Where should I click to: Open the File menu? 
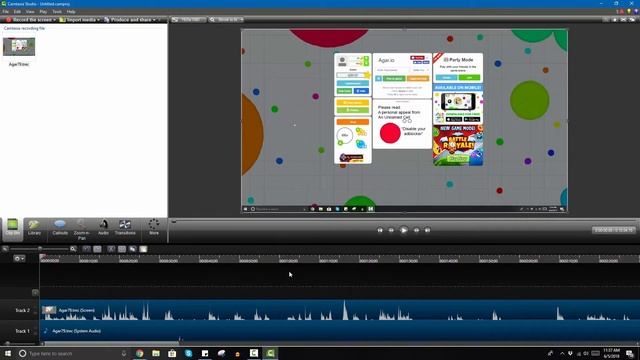pyautogui.click(x=6, y=12)
